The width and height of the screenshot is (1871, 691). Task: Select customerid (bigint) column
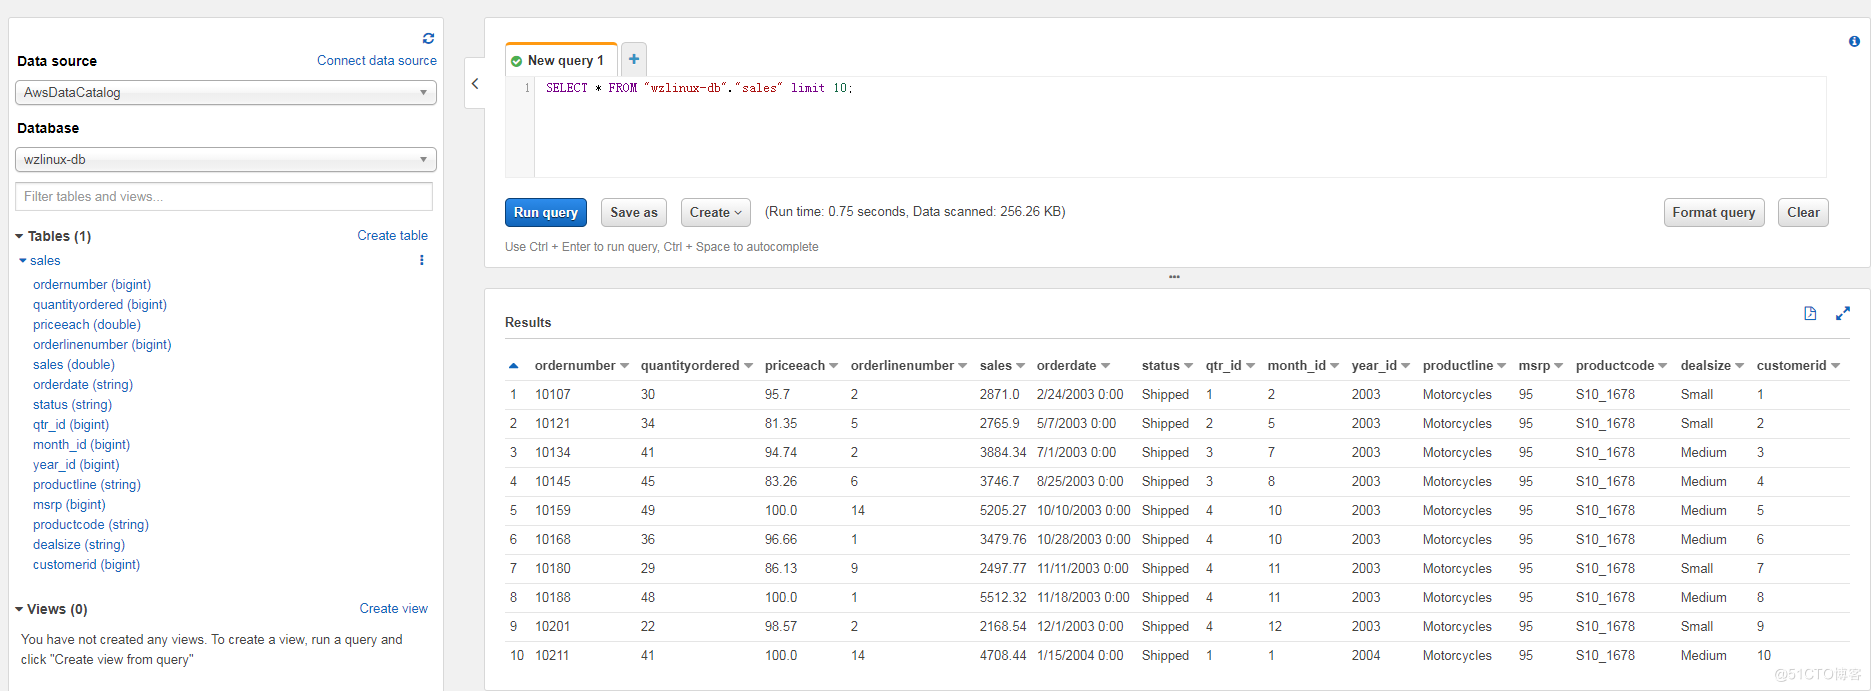(86, 564)
